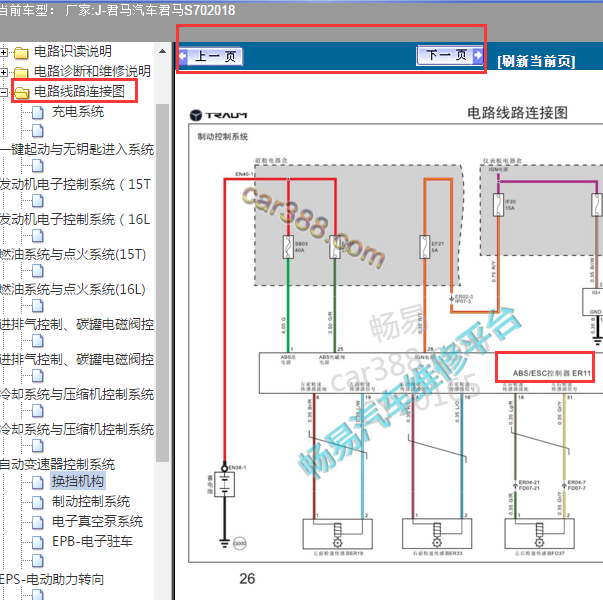This screenshot has height=600, width=603.
Task: Select 燃油系统与点火系统(16L) in the tree
Action: pos(73,289)
